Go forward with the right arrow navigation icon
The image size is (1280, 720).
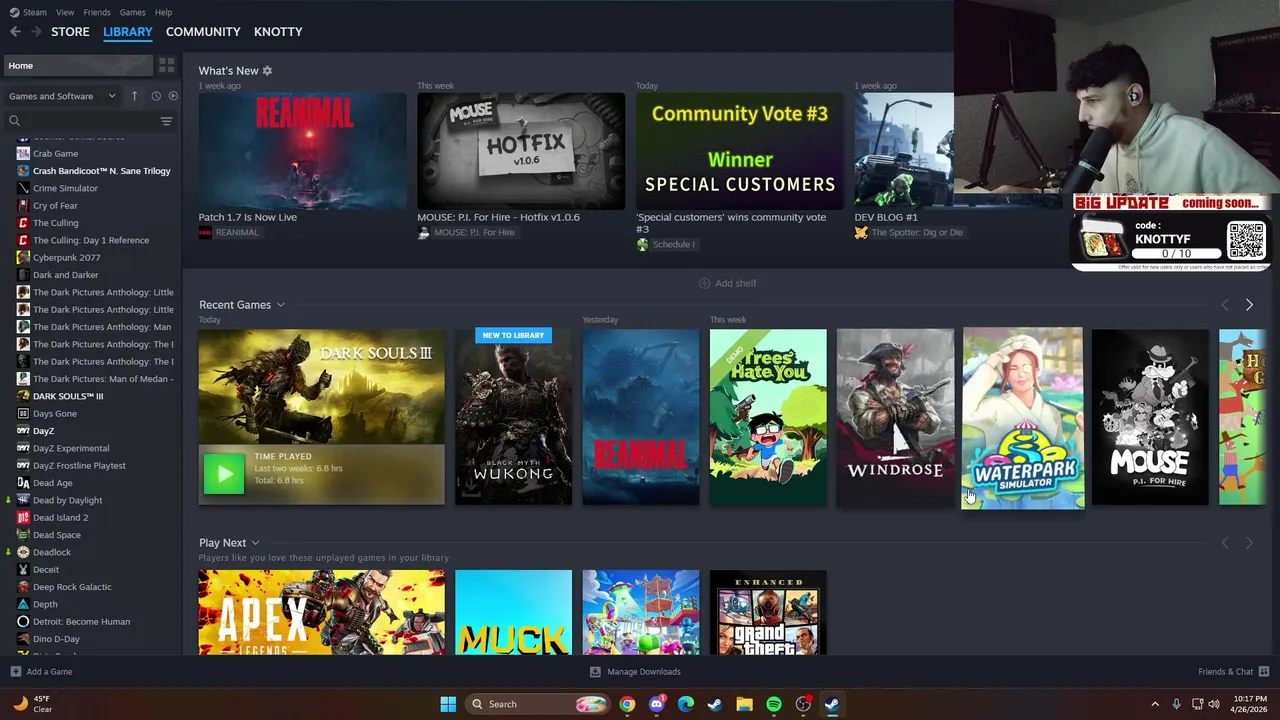[x=36, y=32]
